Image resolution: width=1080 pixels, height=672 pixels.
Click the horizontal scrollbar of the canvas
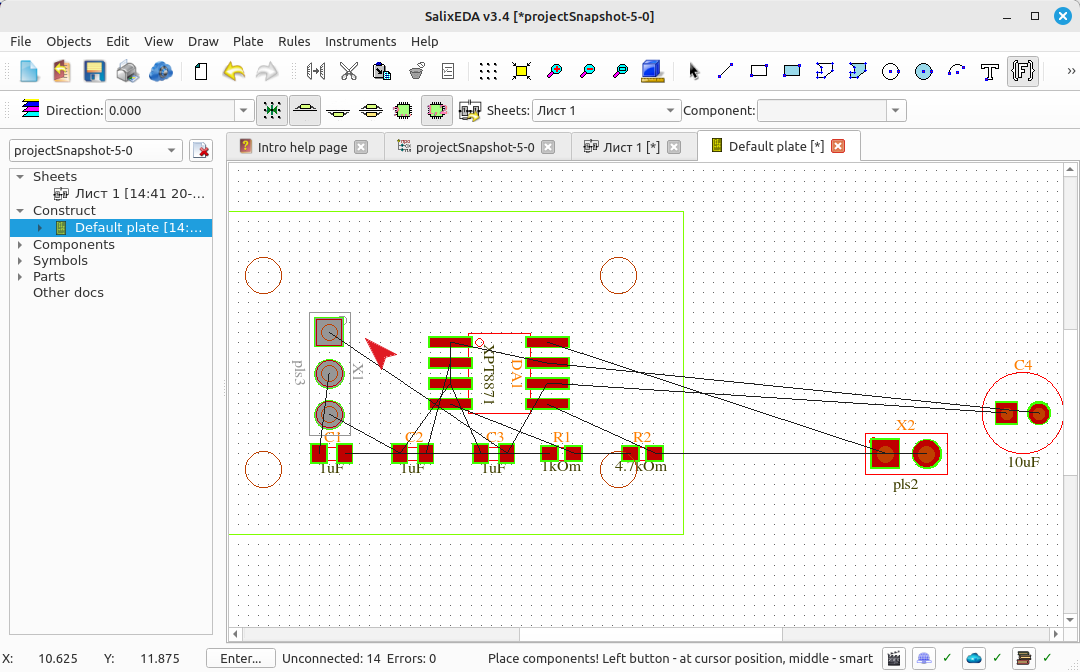pyautogui.click(x=645, y=633)
